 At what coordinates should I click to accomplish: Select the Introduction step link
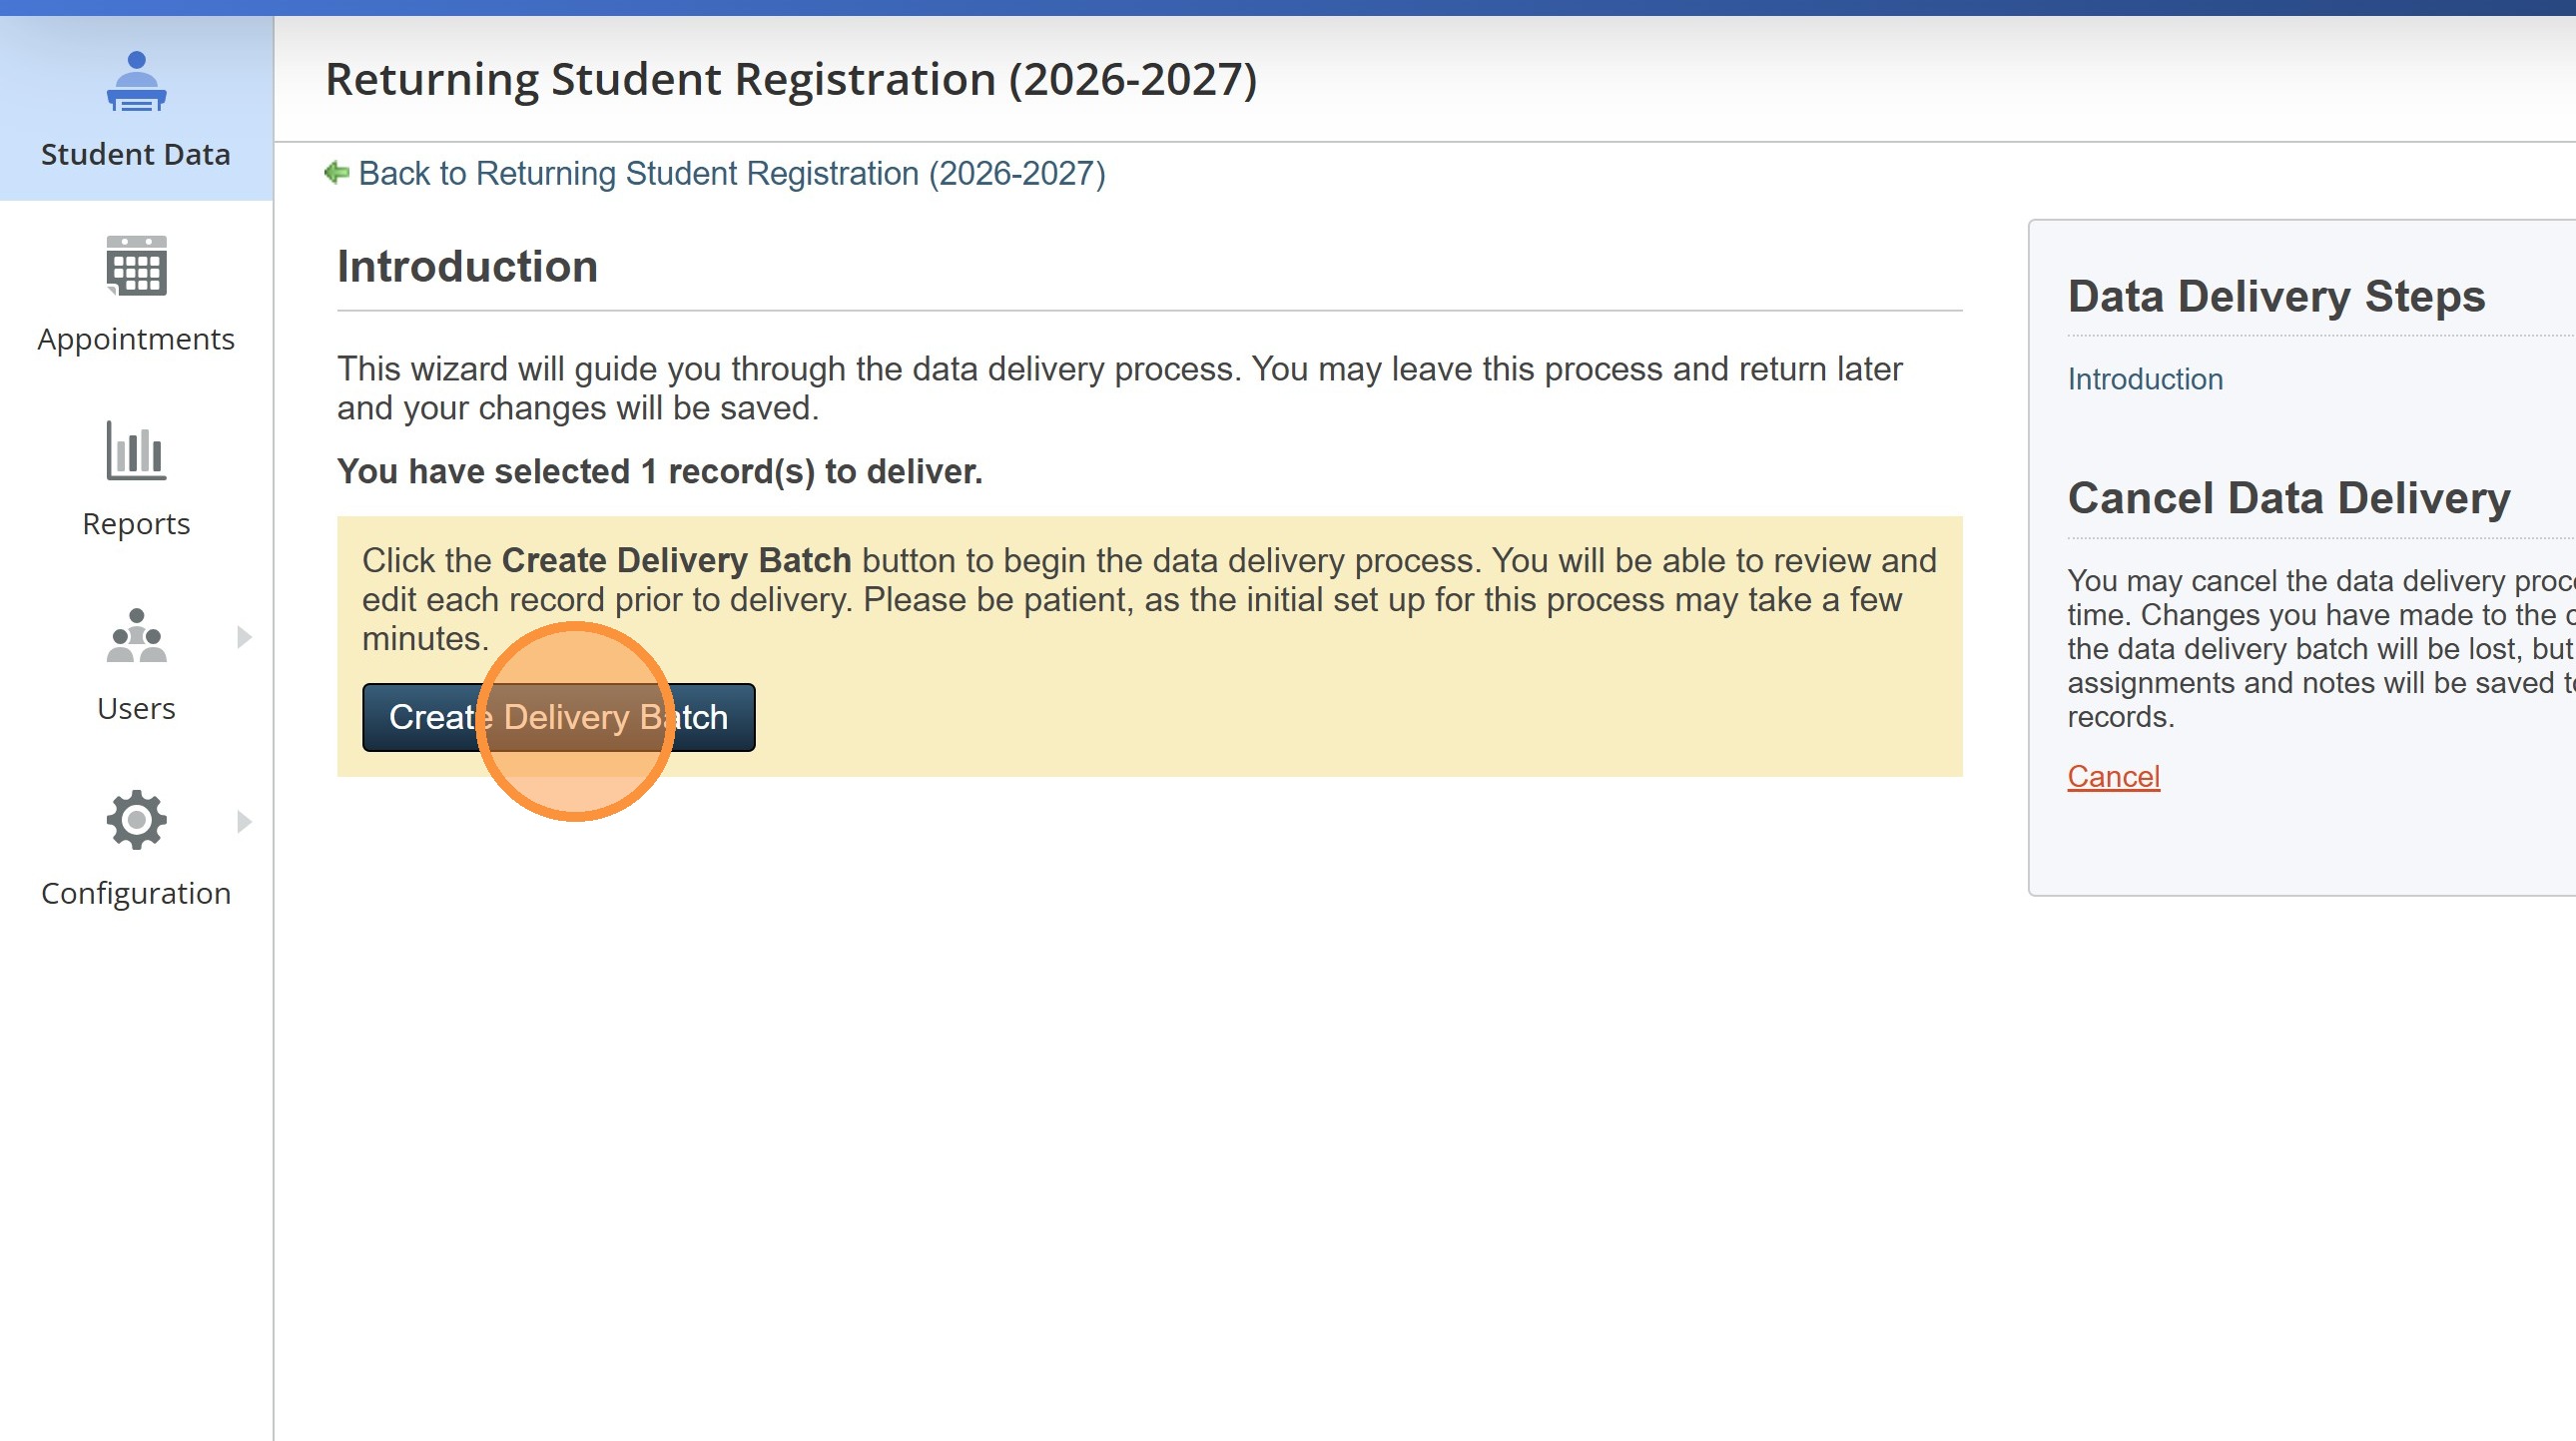[2145, 379]
